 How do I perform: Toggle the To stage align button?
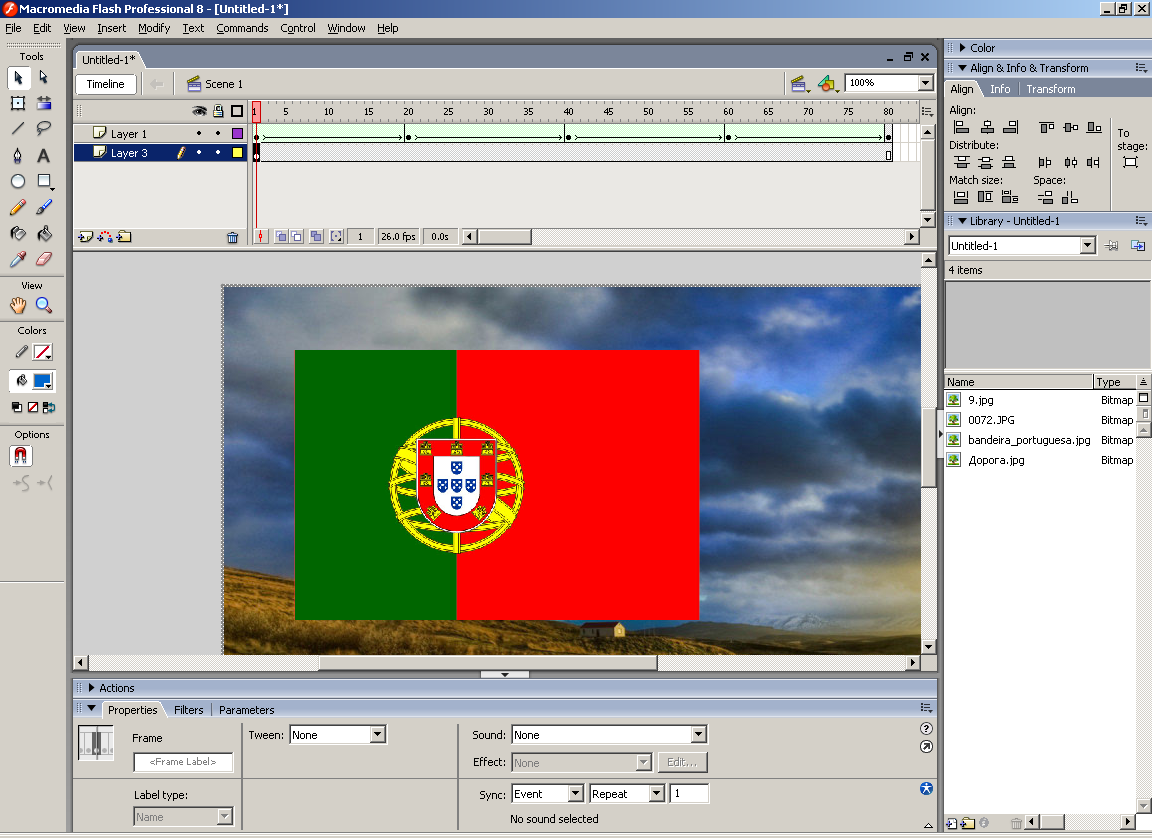[x=1131, y=162]
